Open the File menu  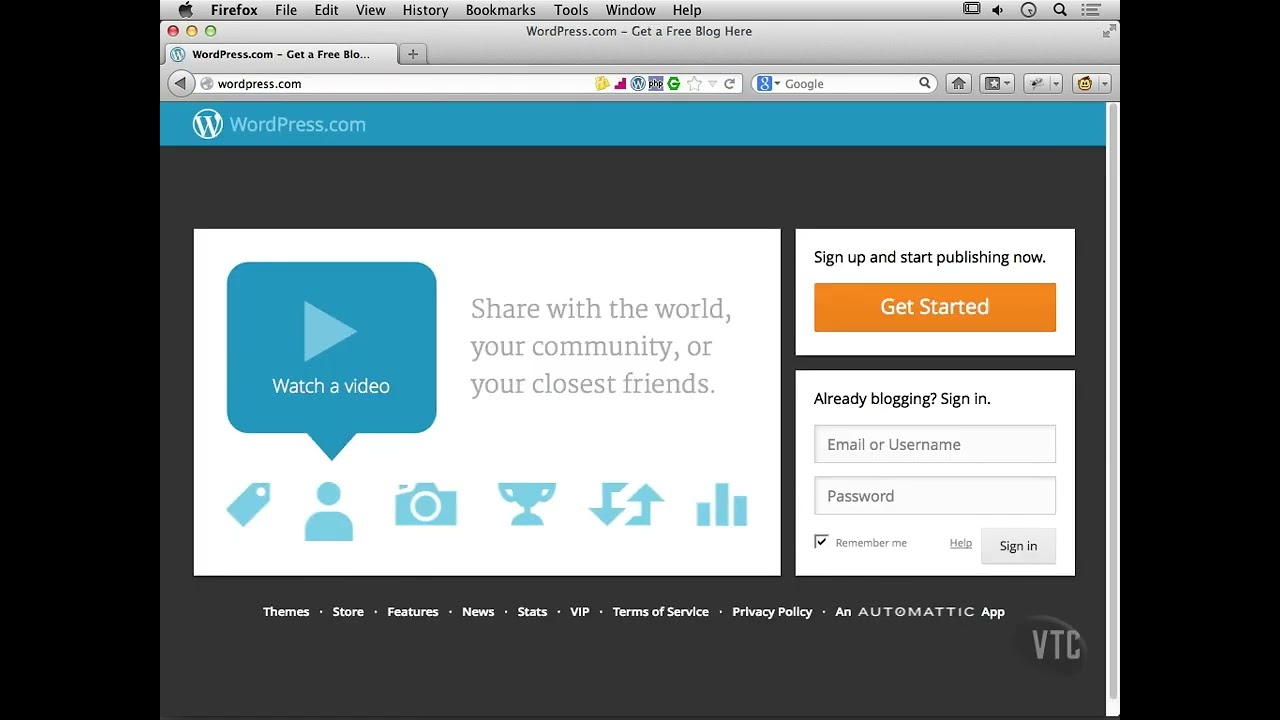click(286, 10)
